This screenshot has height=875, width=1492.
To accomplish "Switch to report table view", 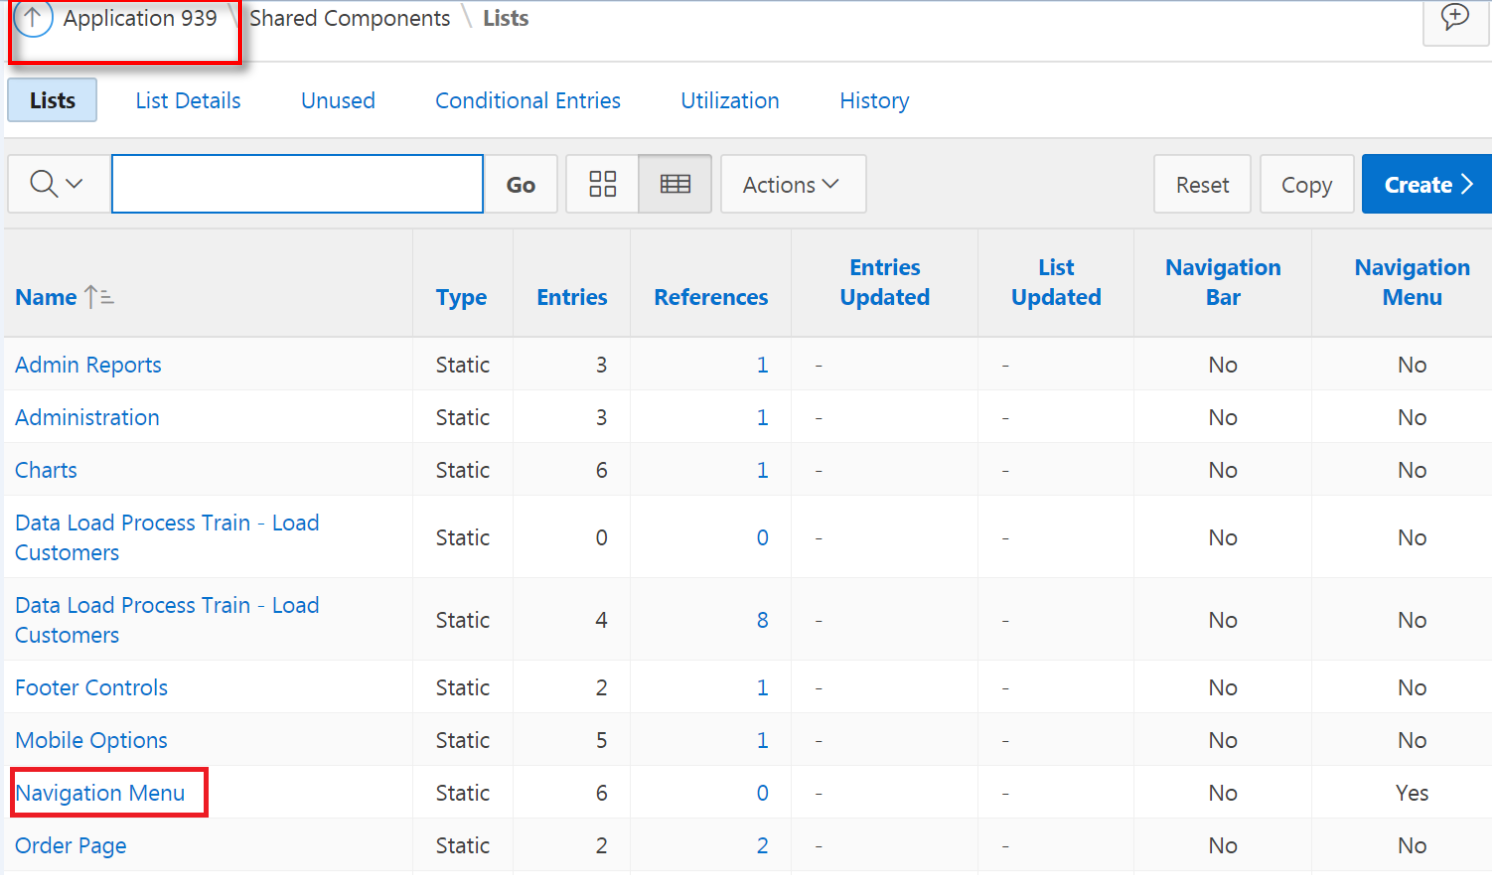I will 675,184.
